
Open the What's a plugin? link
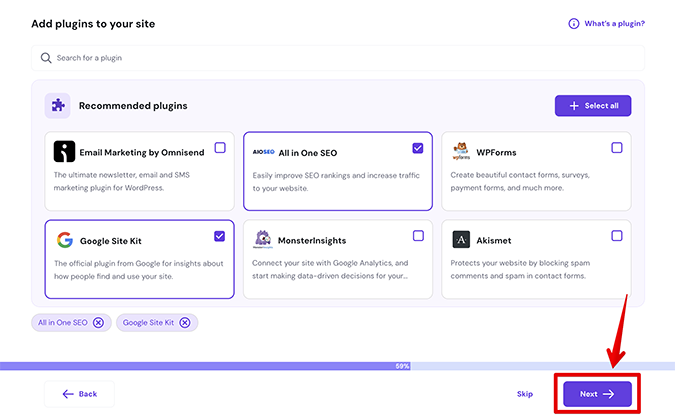tap(614, 23)
